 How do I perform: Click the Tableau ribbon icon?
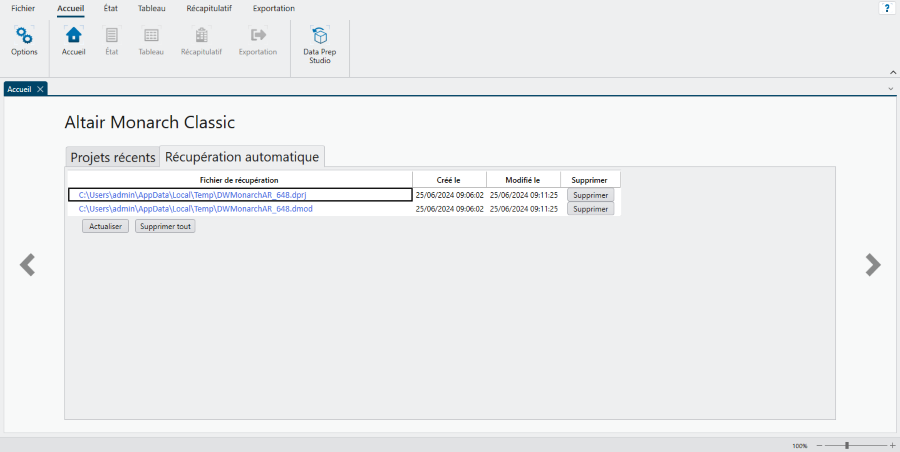coord(151,36)
